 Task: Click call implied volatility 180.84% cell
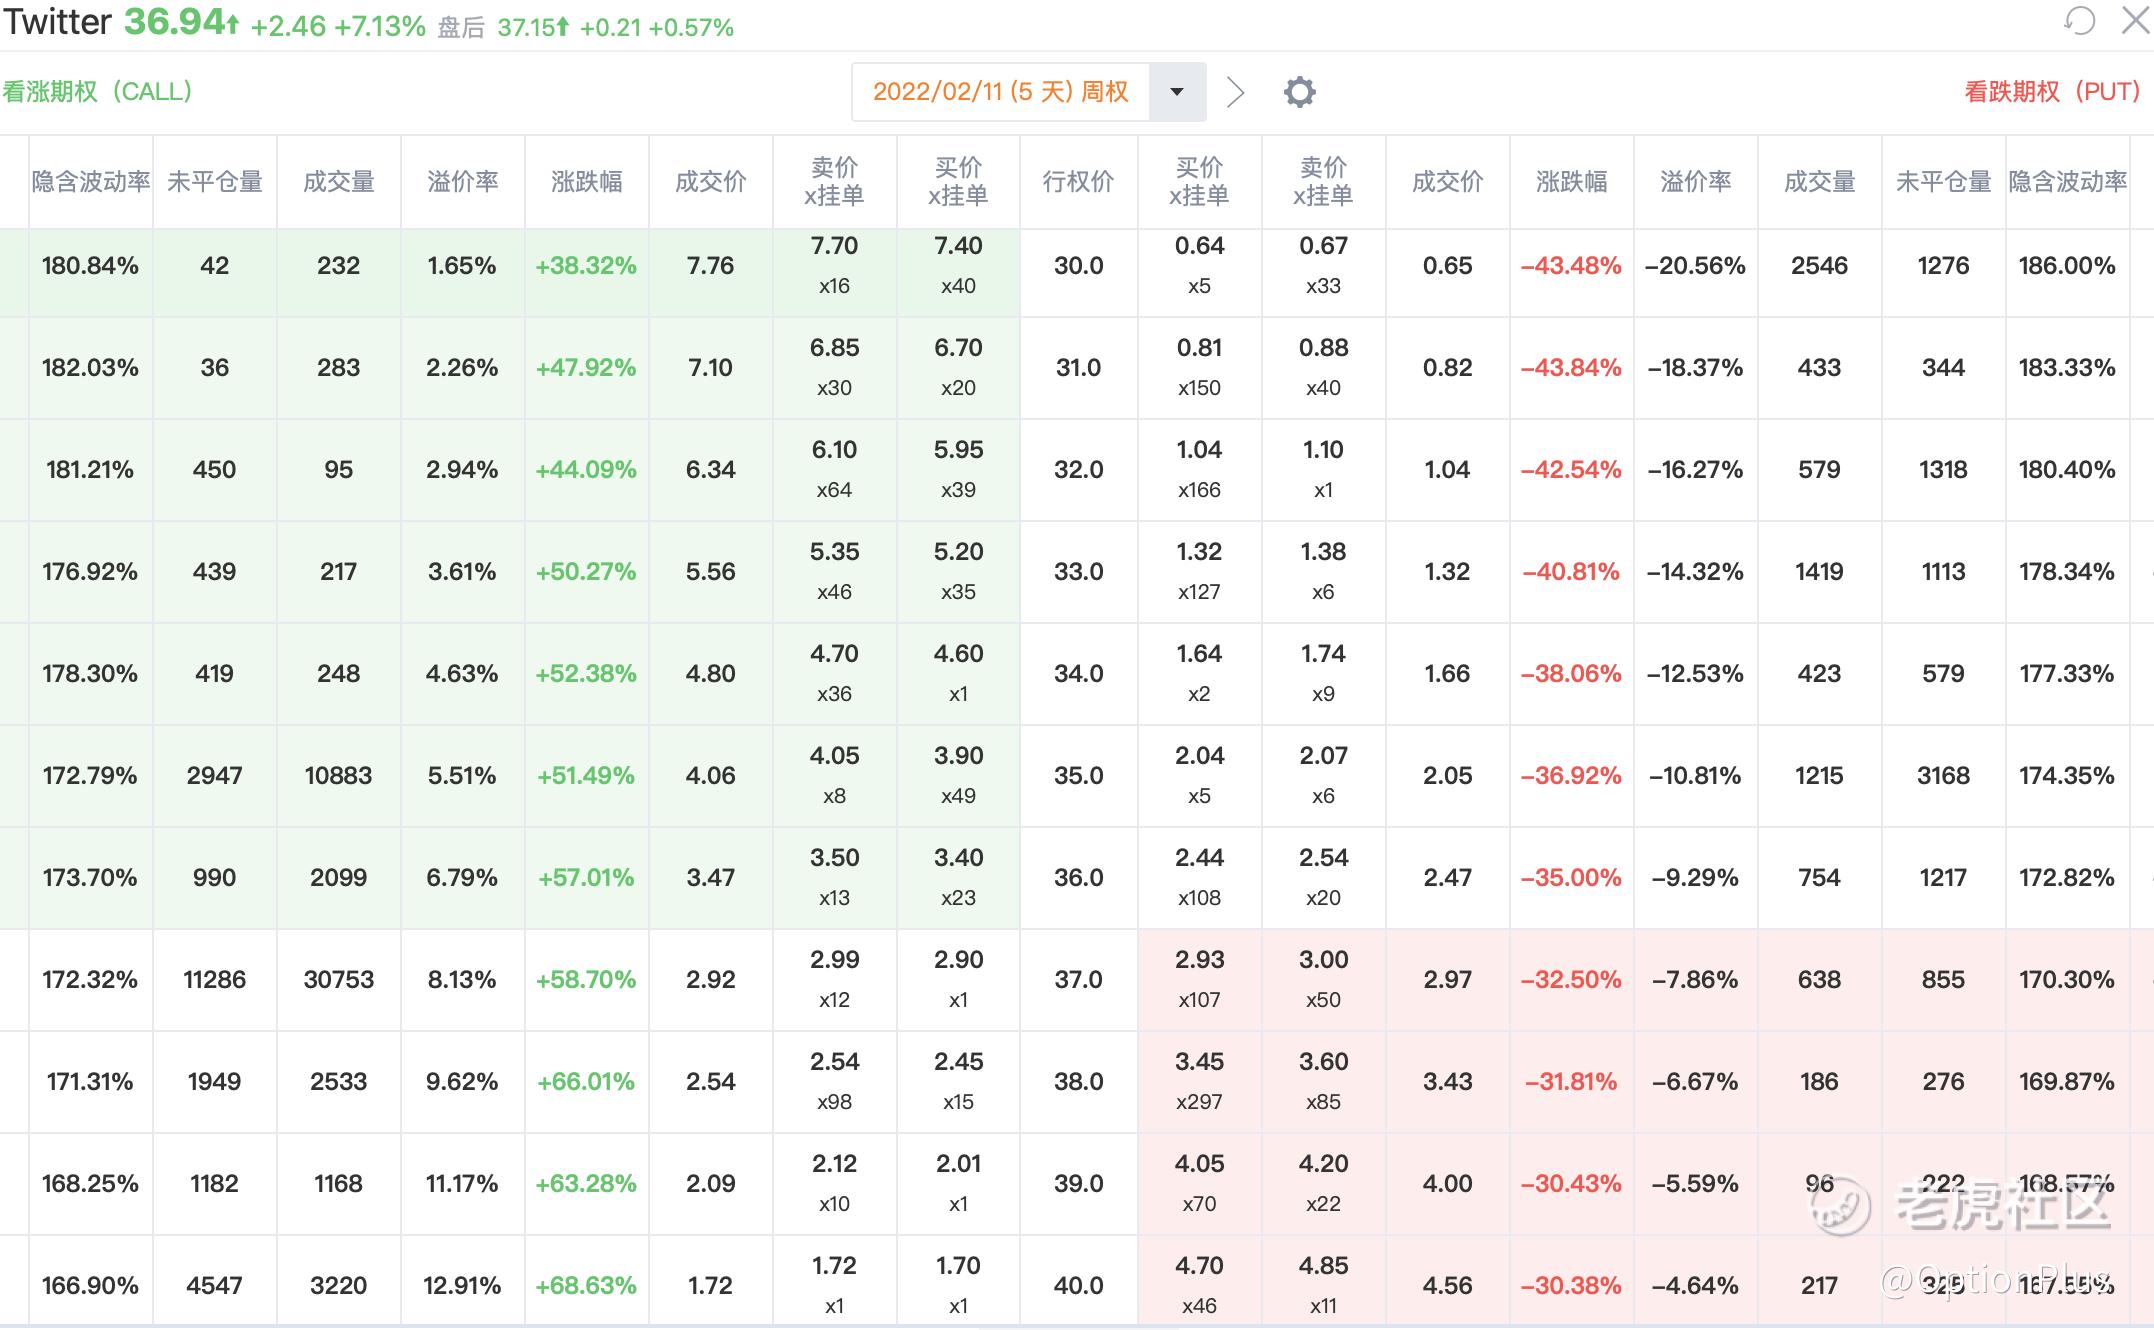point(90,266)
